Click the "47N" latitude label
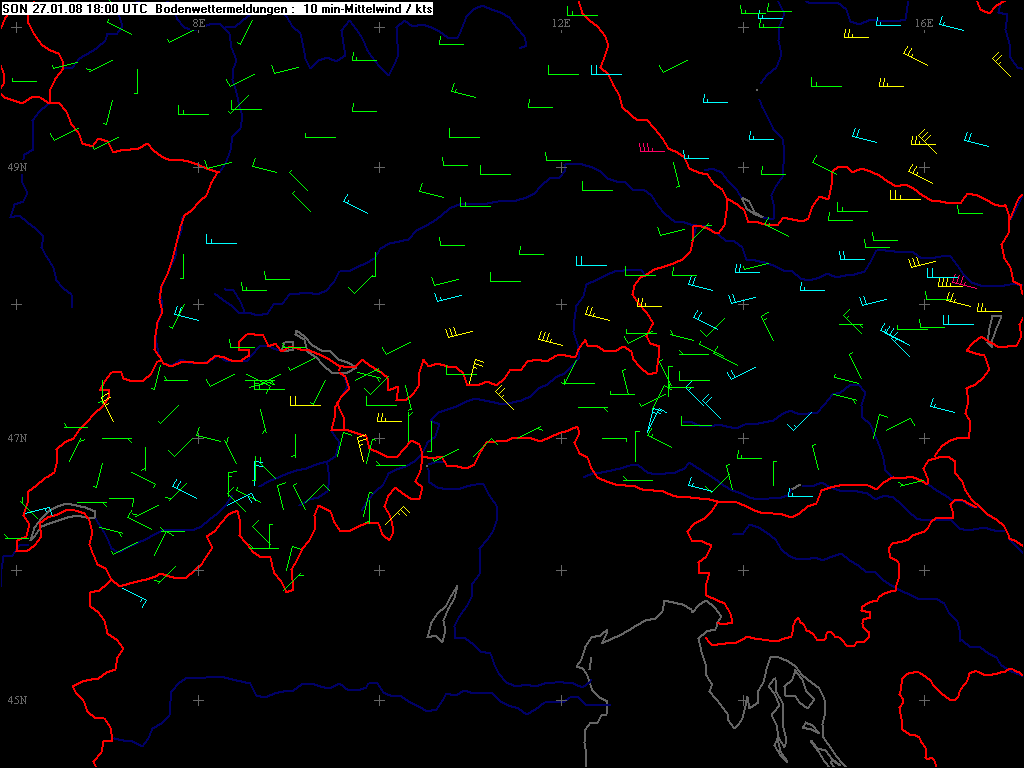Viewport: 1024px width, 768px height. coord(17,438)
